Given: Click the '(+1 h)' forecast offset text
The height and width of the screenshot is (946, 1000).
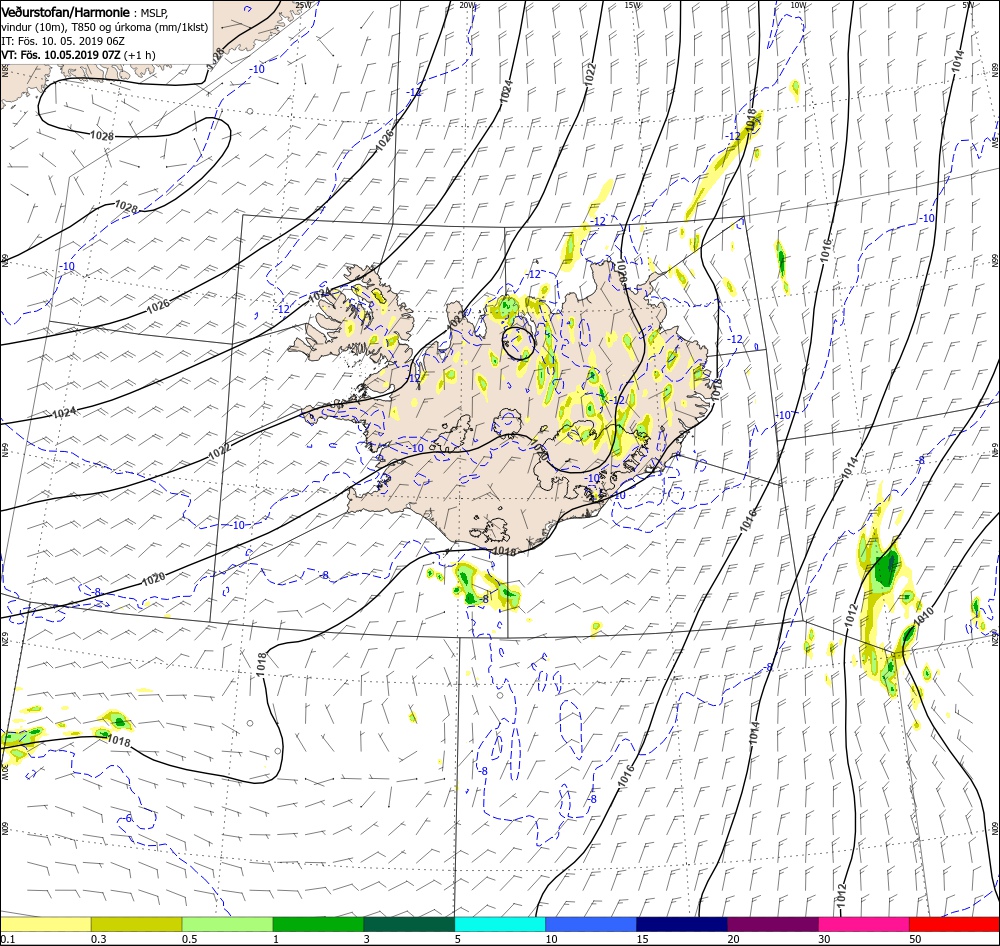Looking at the screenshot, I should tap(139, 55).
